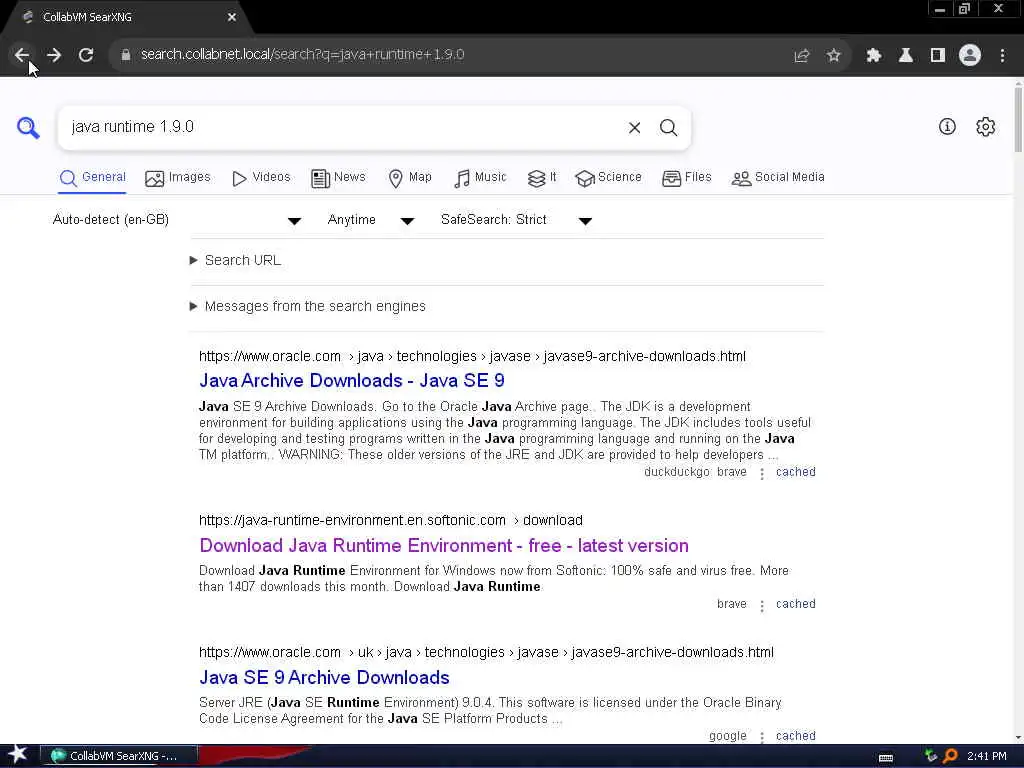1024x768 pixels.
Task: Click the taskbar start star icon
Action: click(18, 755)
